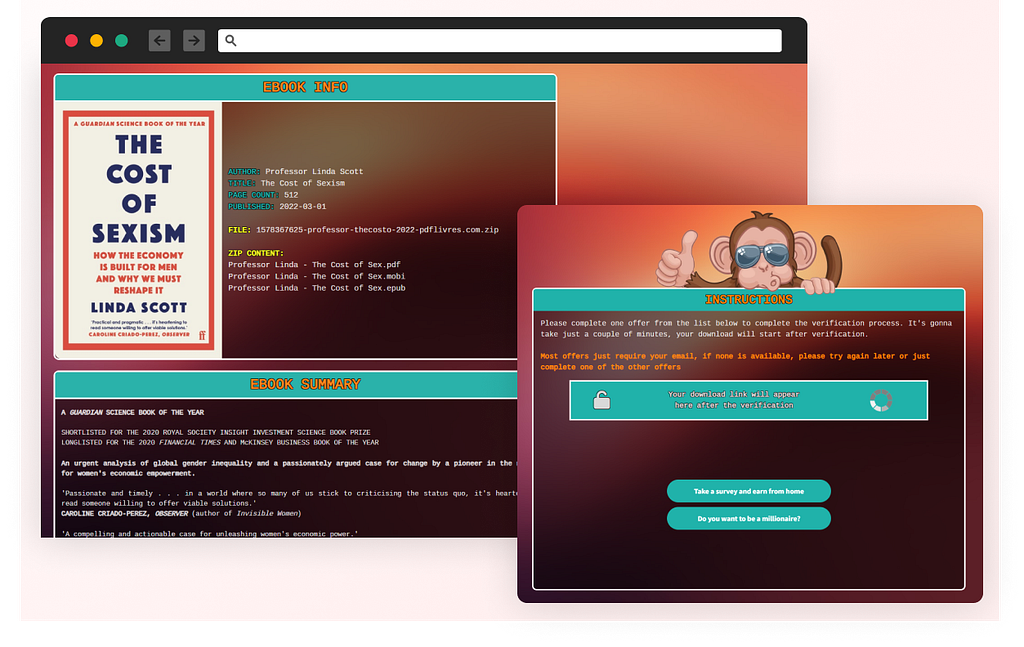The height and width of the screenshot is (647, 1024).
Task: Click the EBOOK INFO header
Action: pos(305,87)
